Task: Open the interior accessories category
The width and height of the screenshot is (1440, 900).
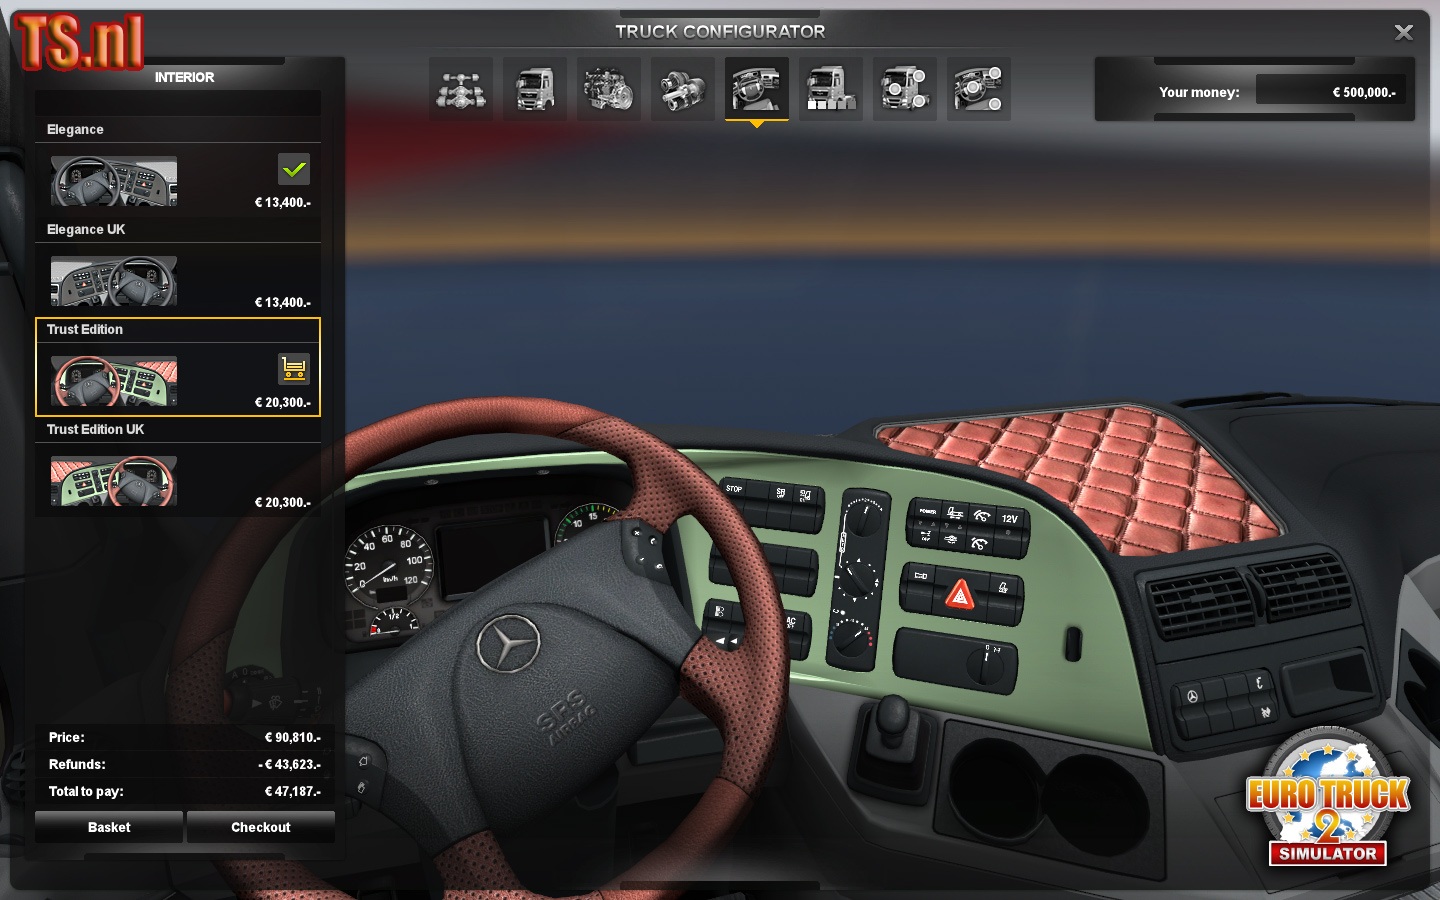Action: (x=979, y=89)
